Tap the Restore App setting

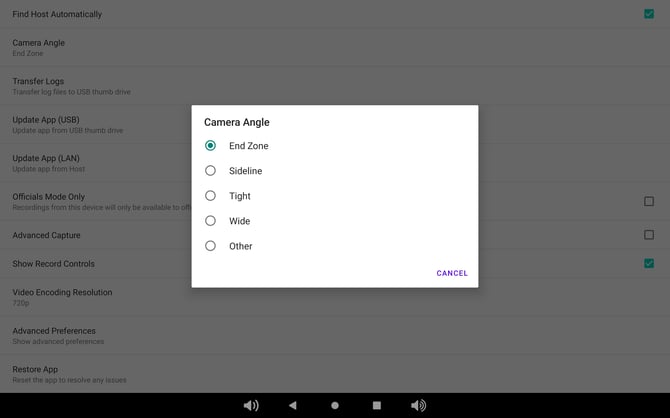click(90, 374)
